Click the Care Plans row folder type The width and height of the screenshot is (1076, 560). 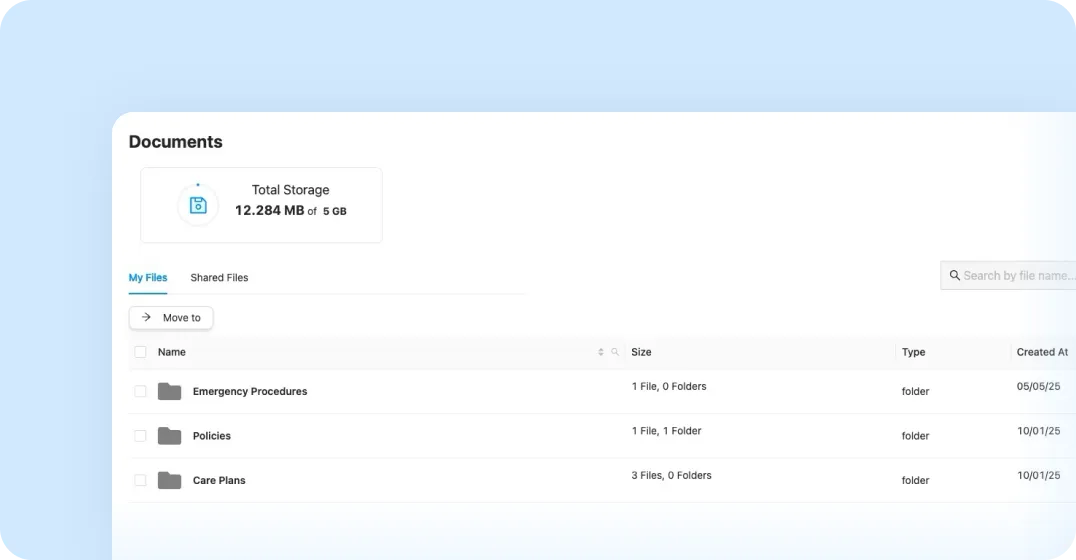coord(915,480)
